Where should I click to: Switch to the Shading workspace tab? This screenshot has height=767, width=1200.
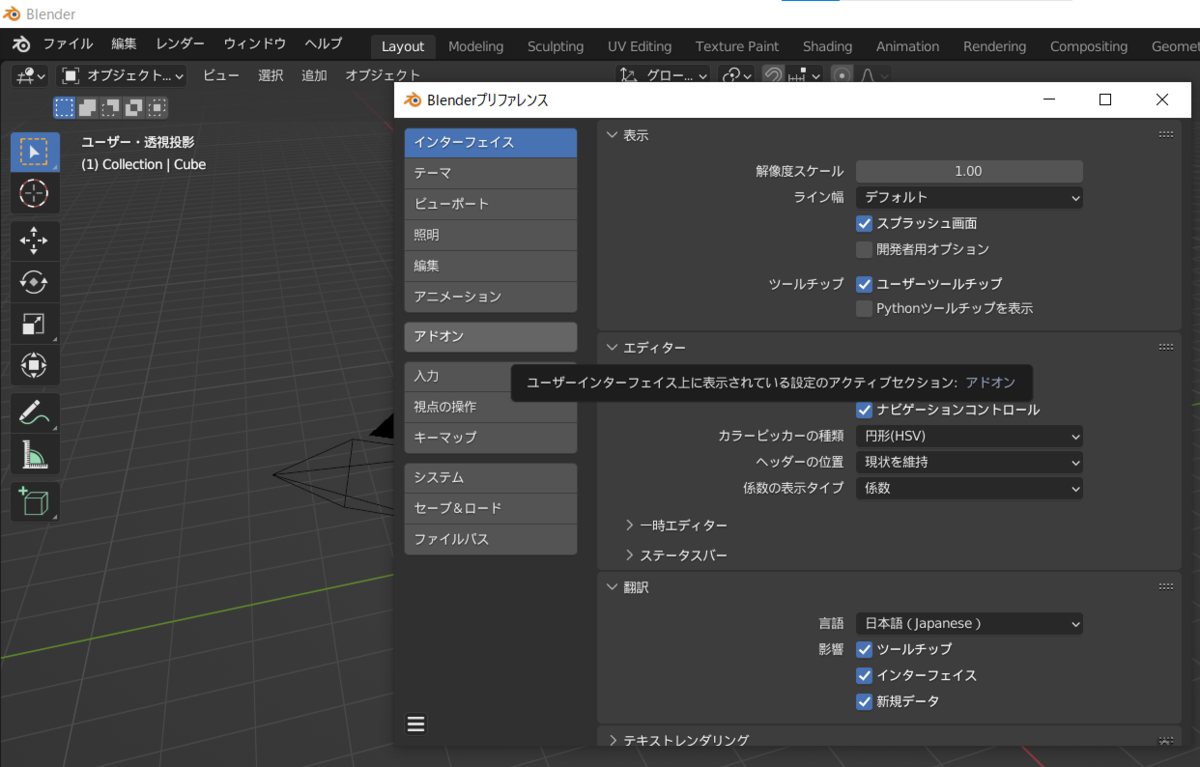[828, 46]
